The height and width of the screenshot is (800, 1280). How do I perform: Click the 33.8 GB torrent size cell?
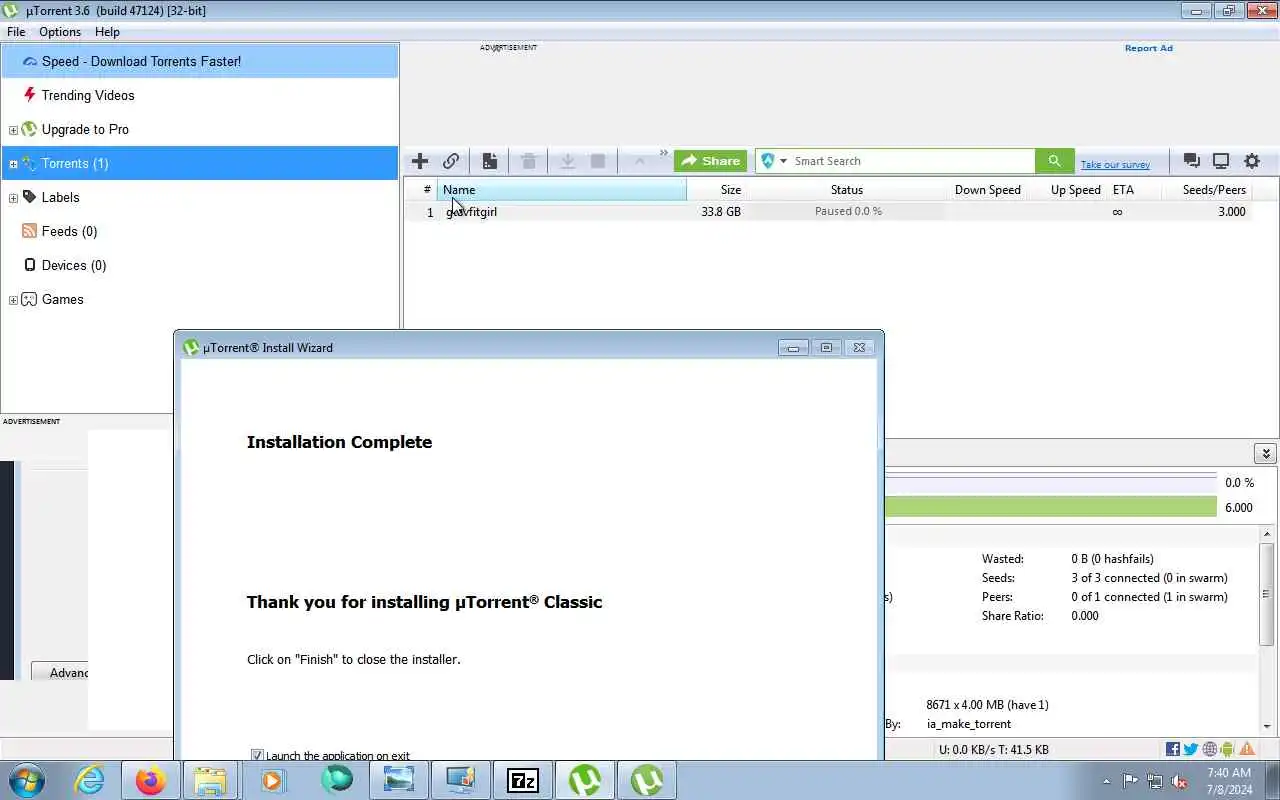[720, 212]
